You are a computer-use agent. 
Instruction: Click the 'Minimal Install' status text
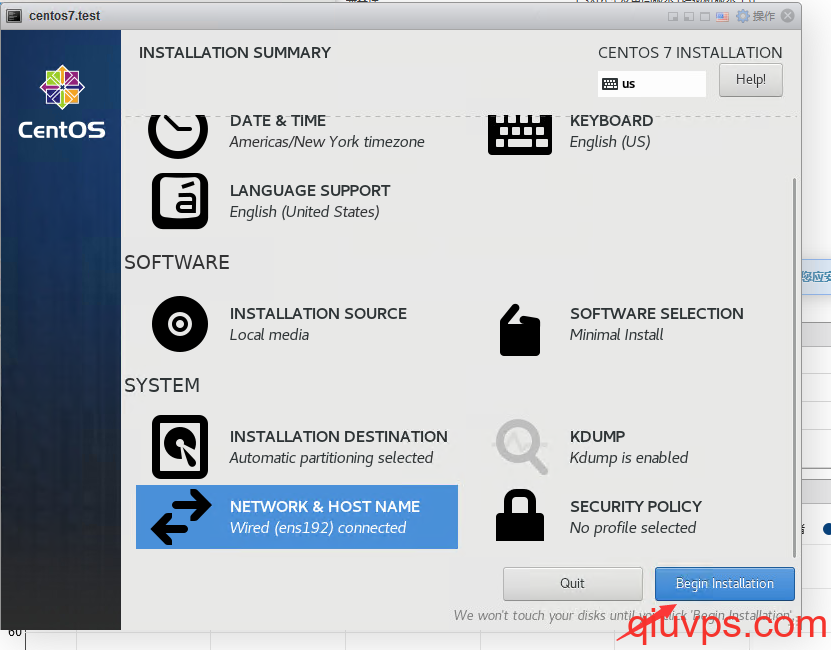(x=616, y=335)
